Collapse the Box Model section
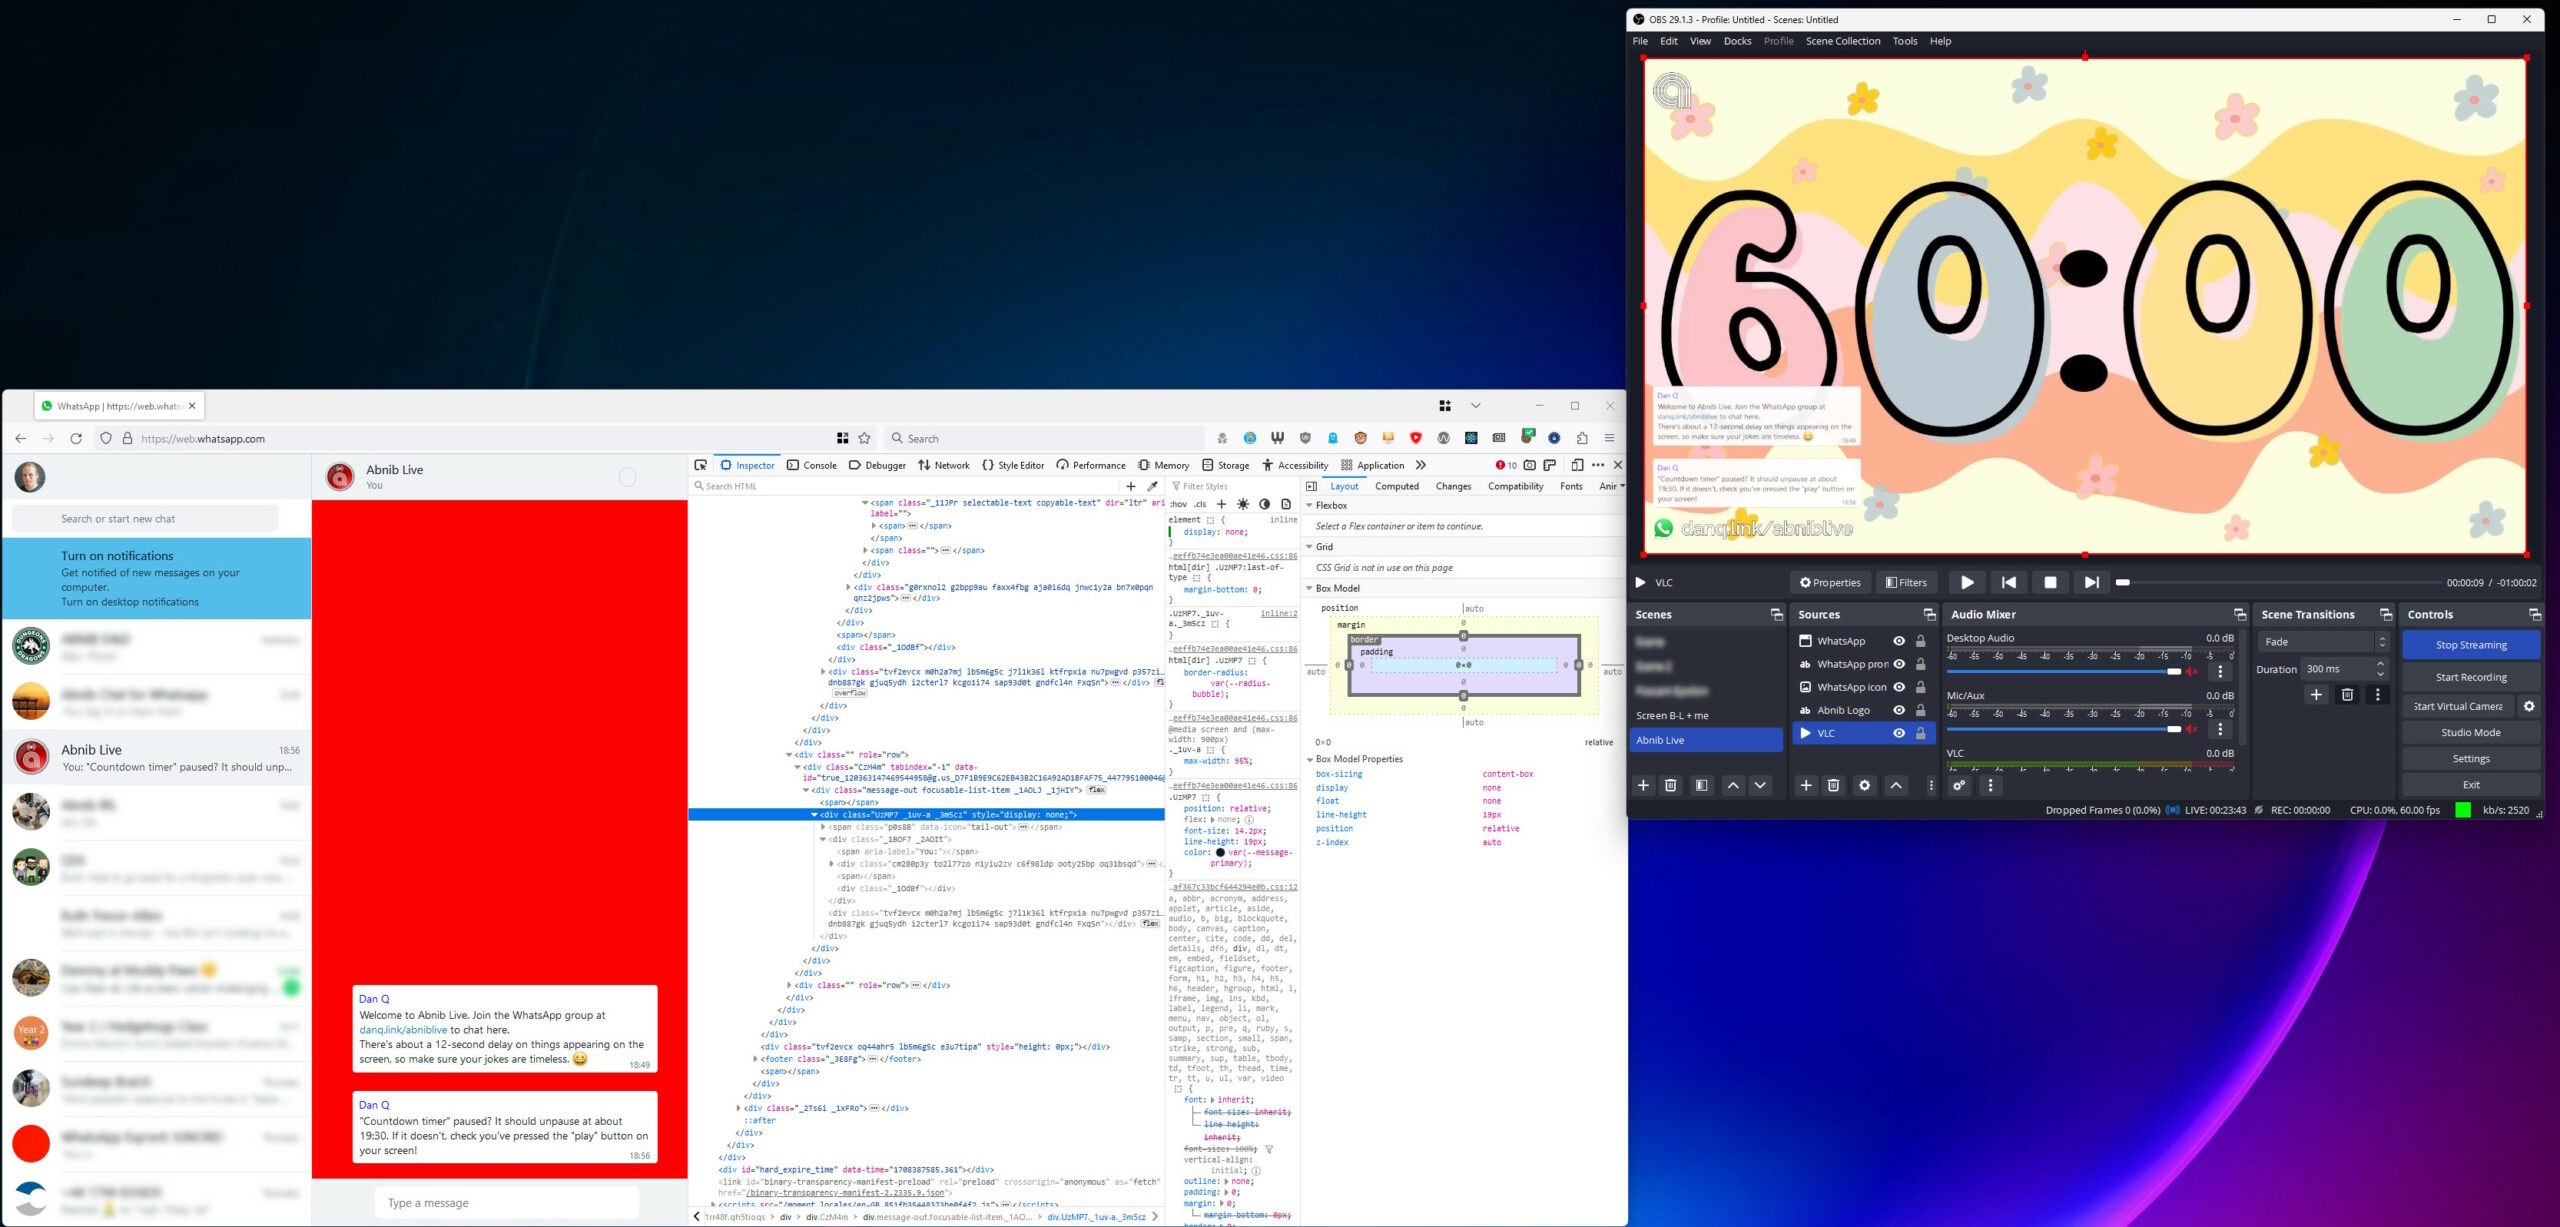The height and width of the screenshot is (1227, 2560). (1310, 588)
